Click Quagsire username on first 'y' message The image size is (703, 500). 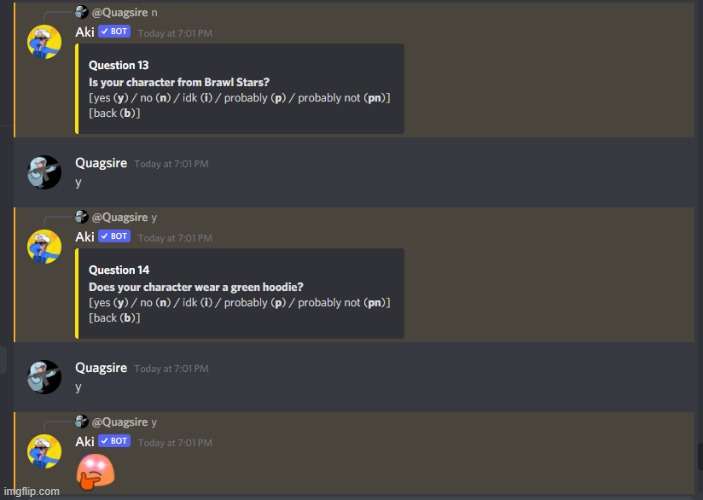point(101,163)
